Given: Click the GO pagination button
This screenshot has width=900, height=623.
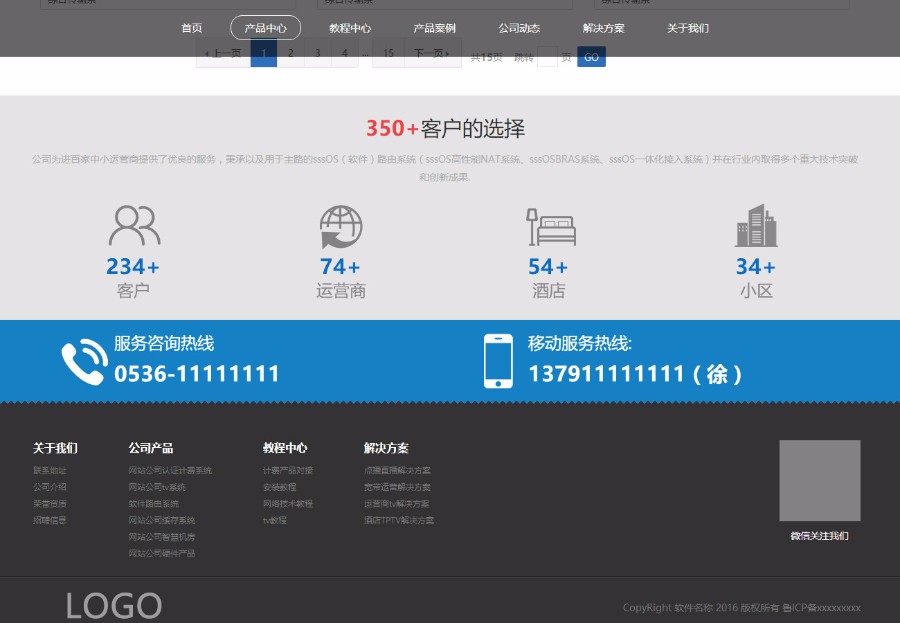Looking at the screenshot, I should click(x=592, y=56).
